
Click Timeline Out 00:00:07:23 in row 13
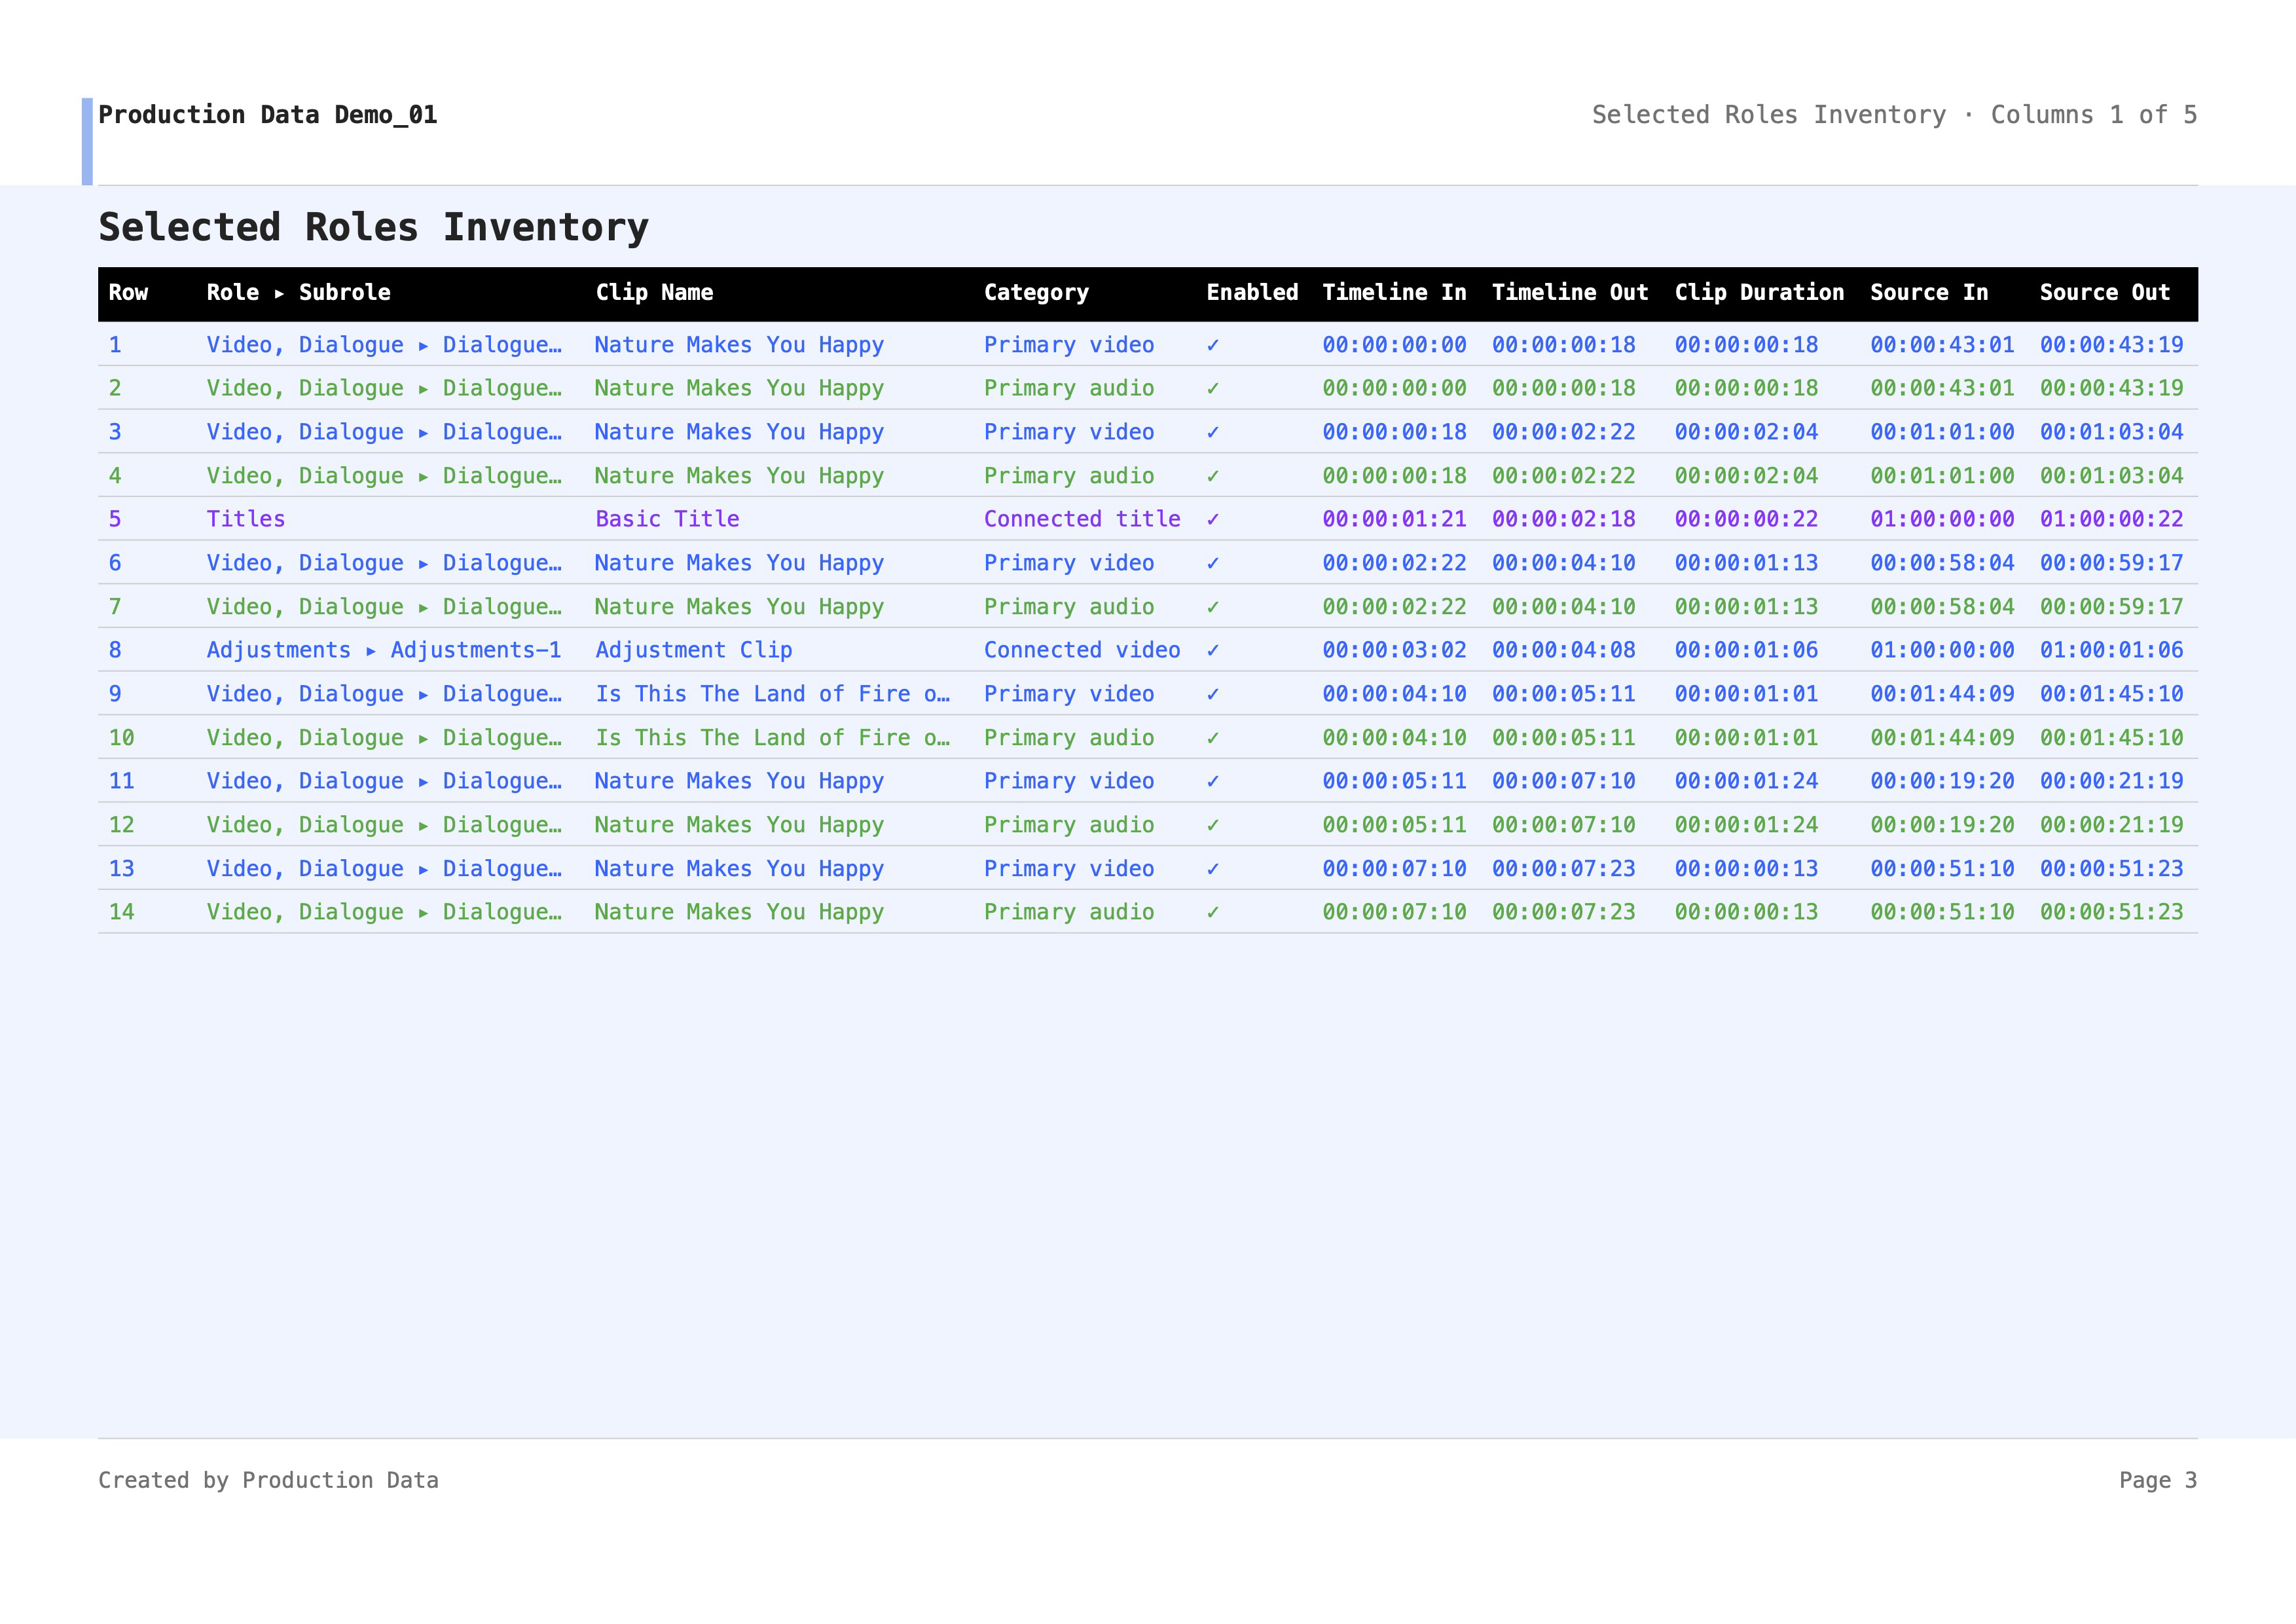click(x=1564, y=869)
